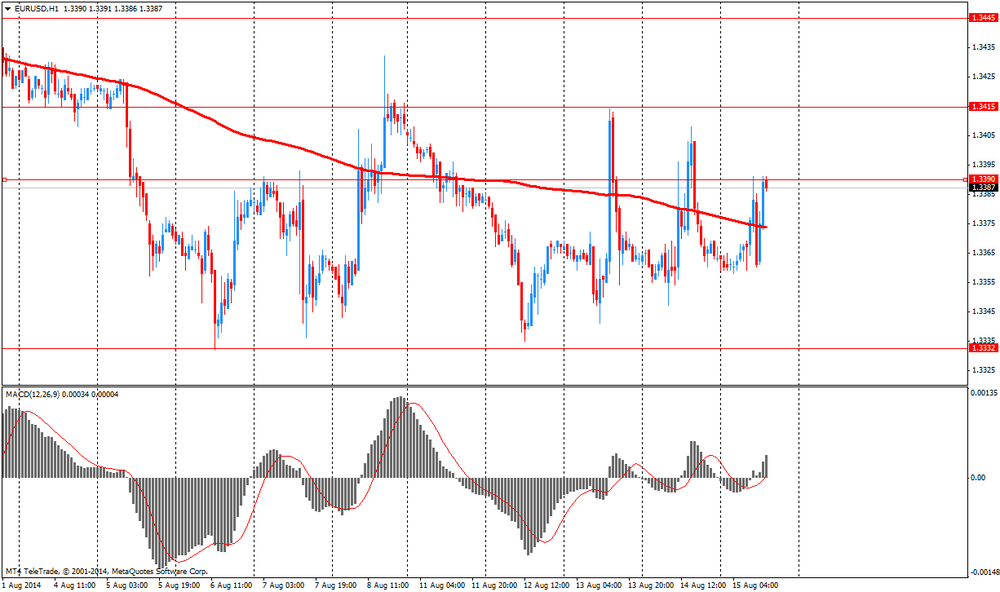The image size is (1000, 592).
Task: Click the square handle on 1.3390 line
Action: click(5, 180)
